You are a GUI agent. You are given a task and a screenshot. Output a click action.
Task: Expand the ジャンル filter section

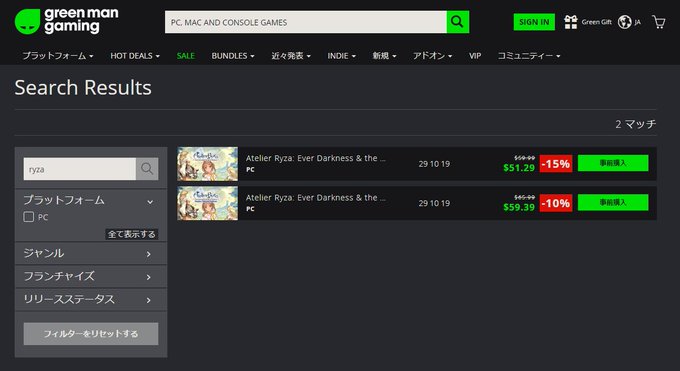point(91,253)
